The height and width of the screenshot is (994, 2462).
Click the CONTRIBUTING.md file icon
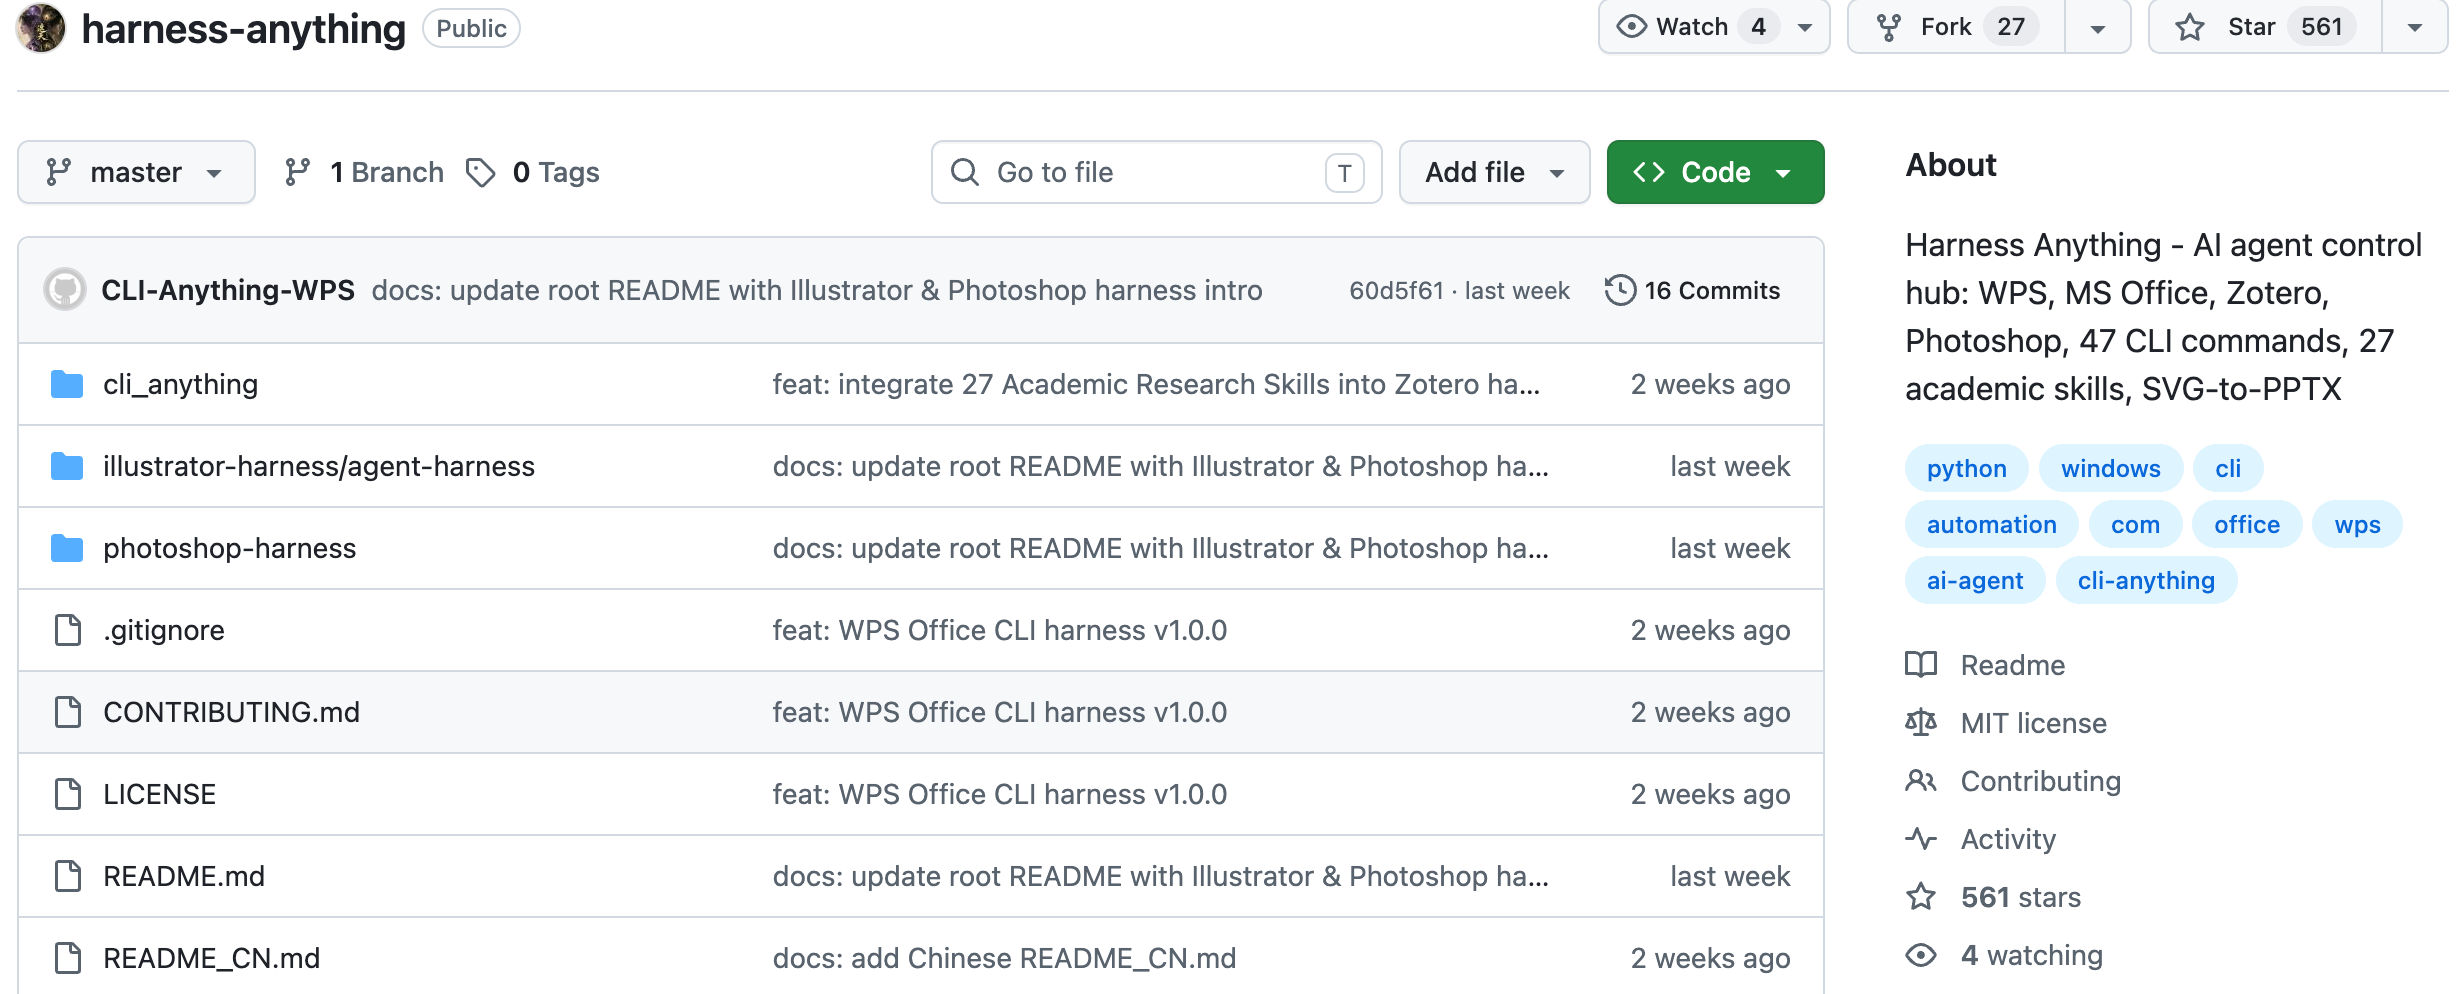tap(68, 712)
